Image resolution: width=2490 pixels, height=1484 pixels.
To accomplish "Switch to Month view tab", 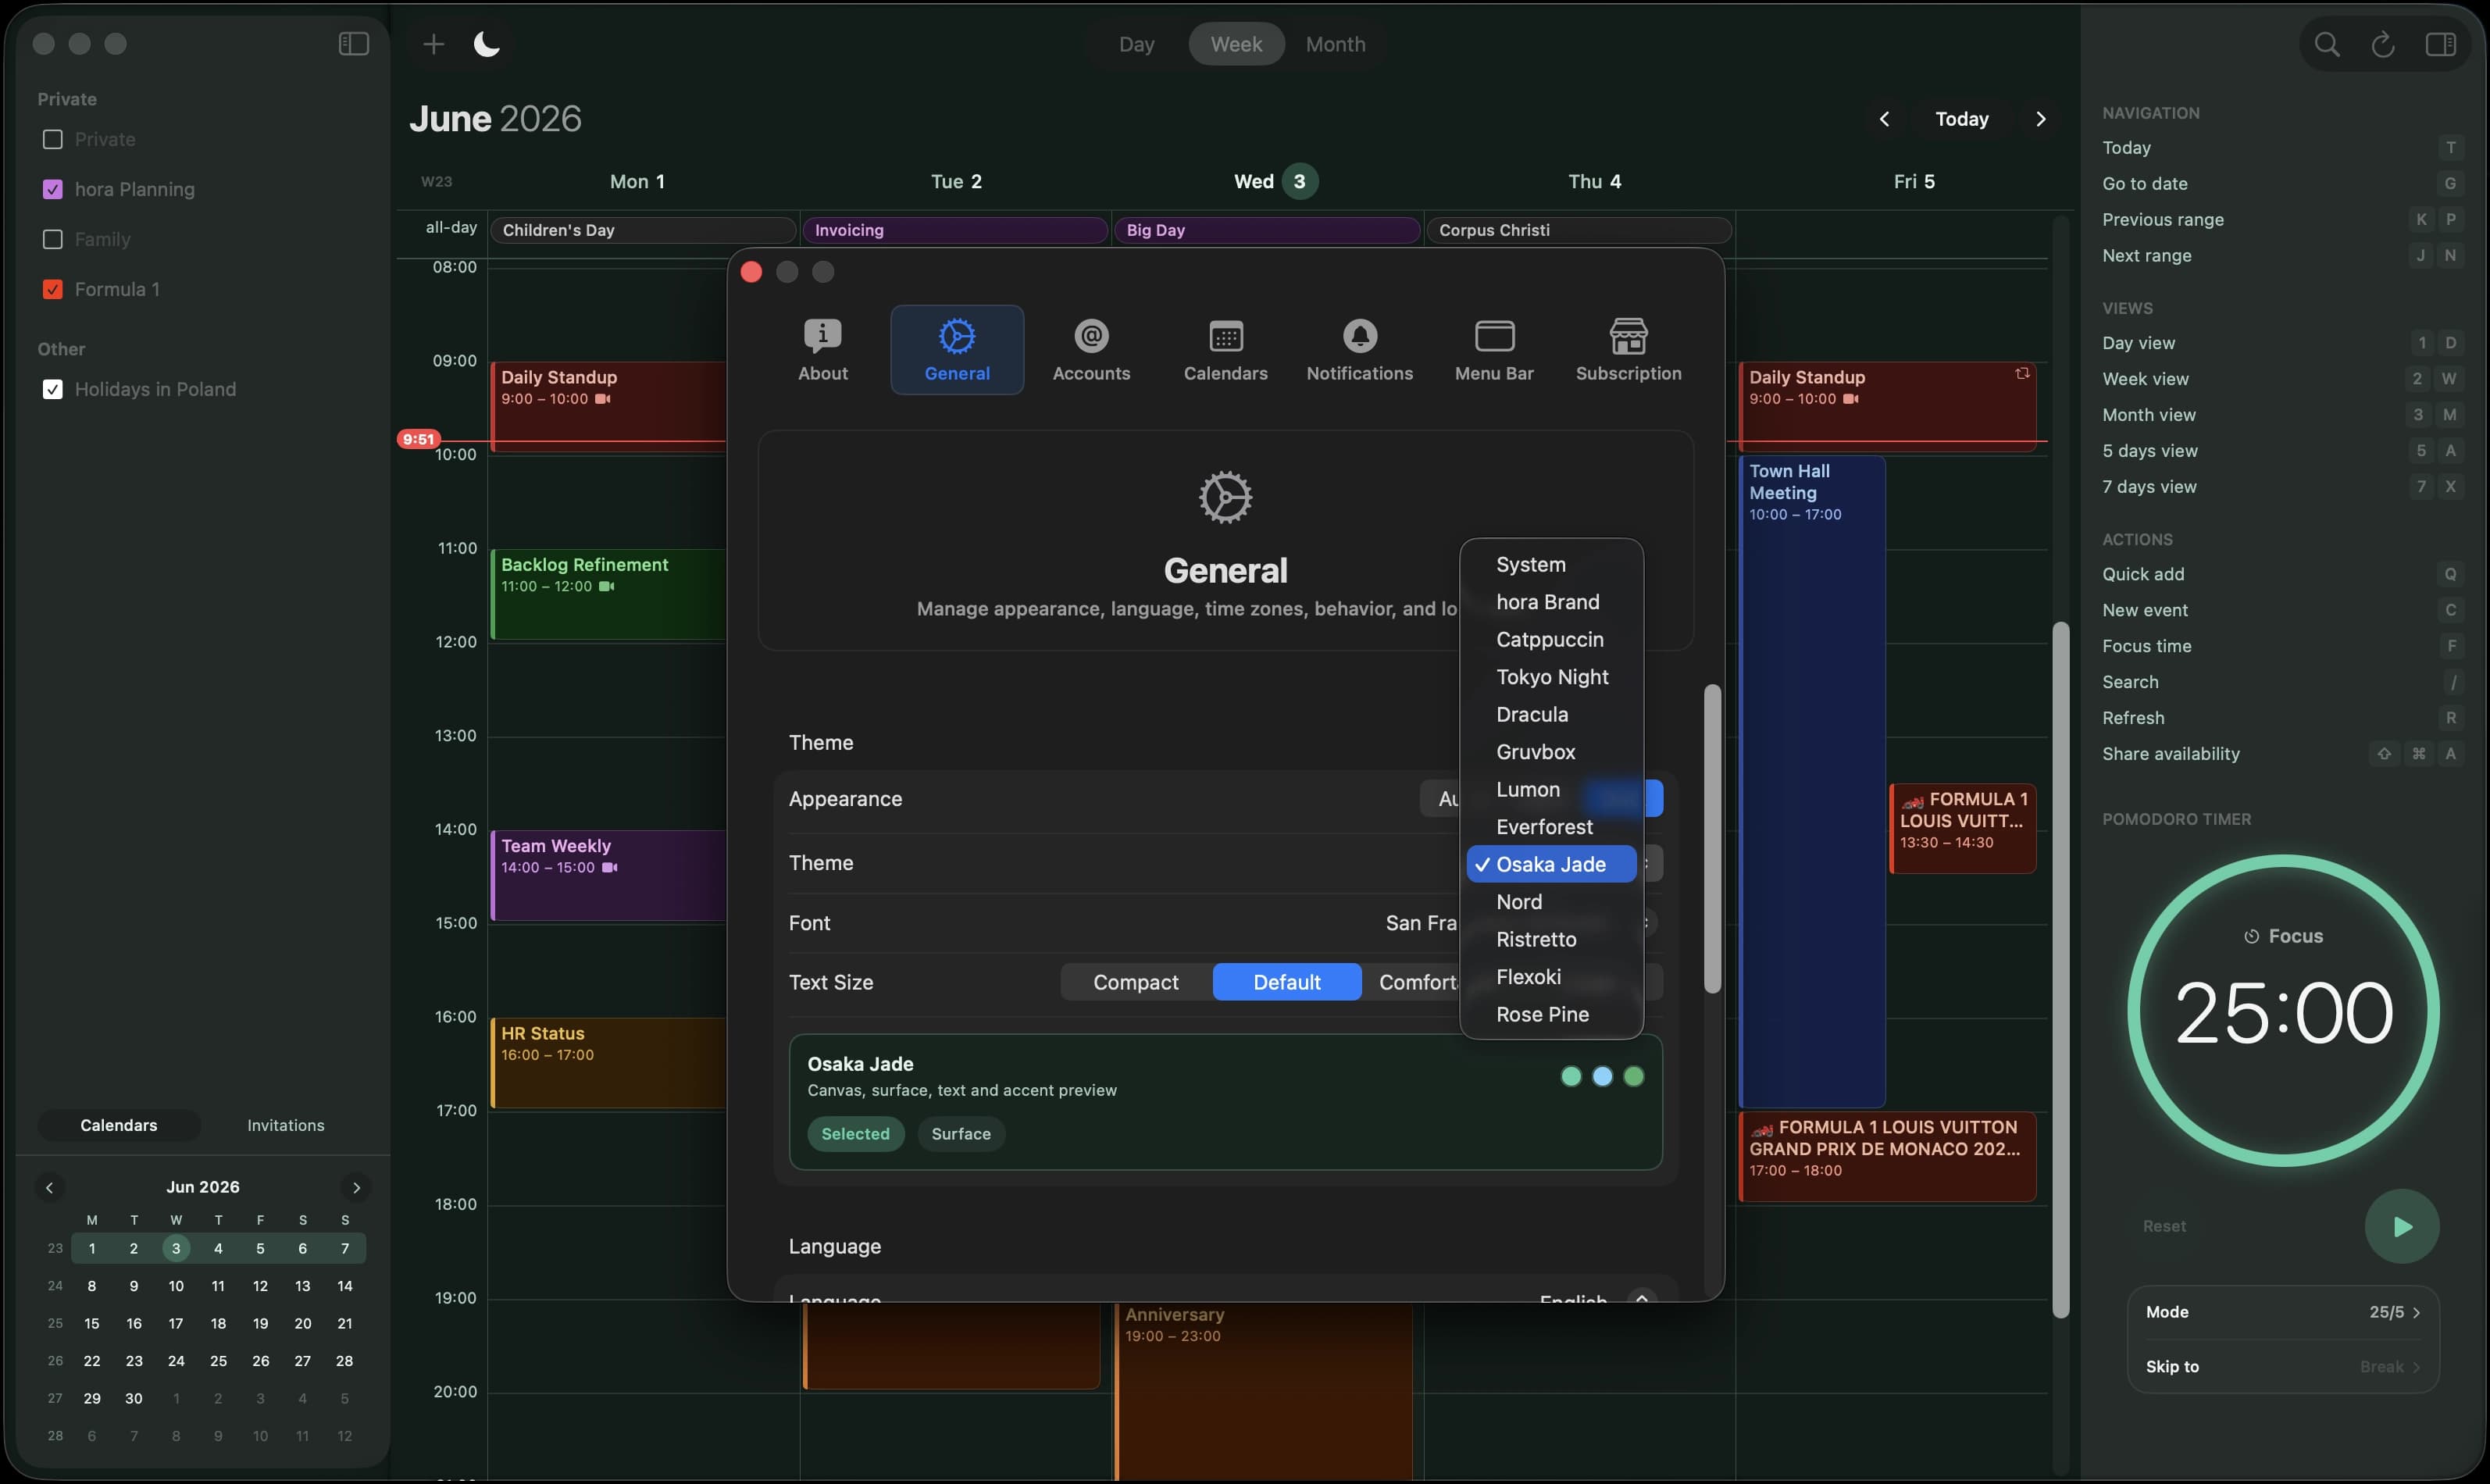I will click(1335, 44).
